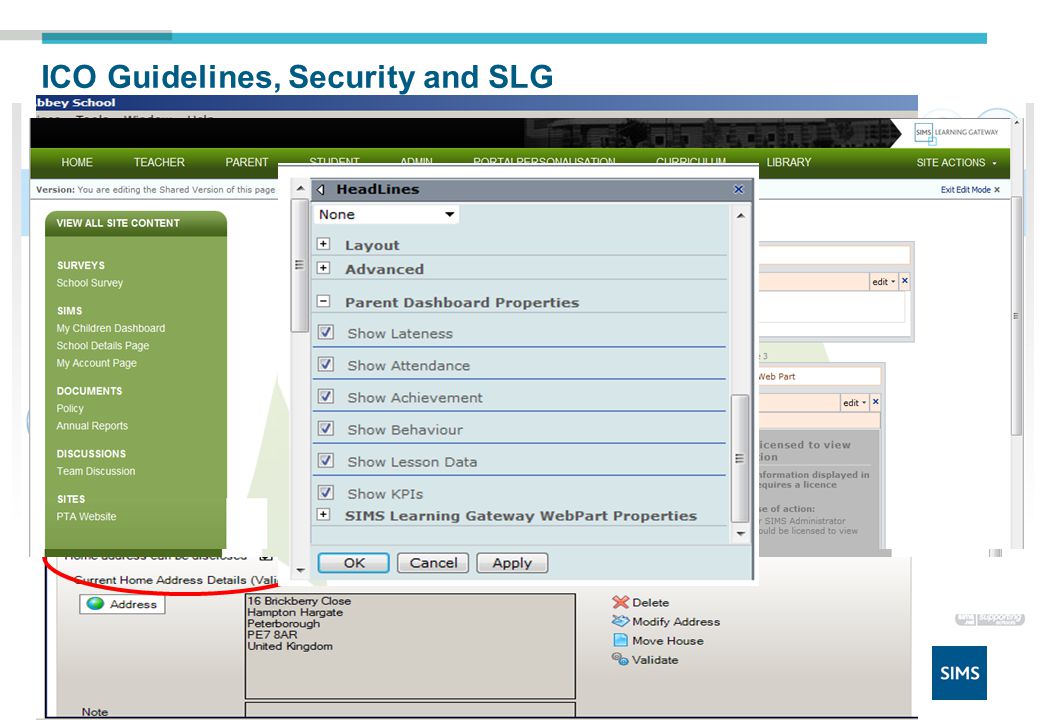Click the home address text box
1040x720 pixels.
point(410,646)
